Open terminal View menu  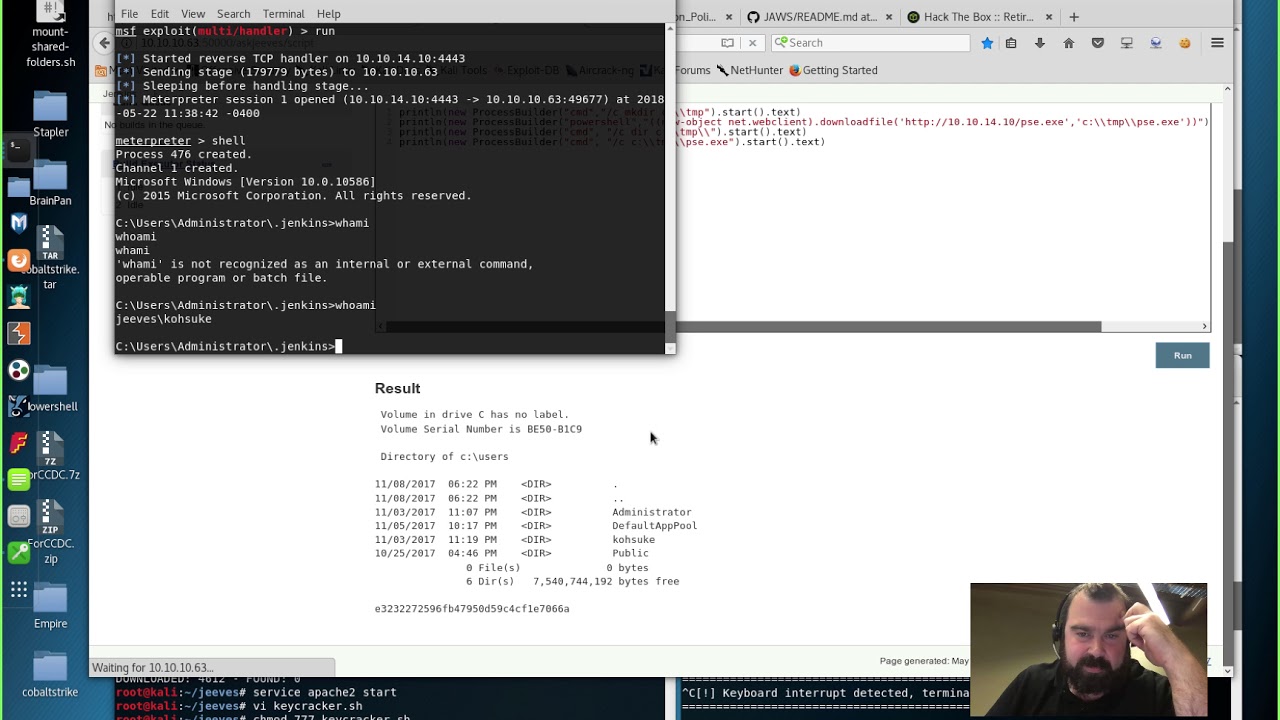click(x=193, y=14)
